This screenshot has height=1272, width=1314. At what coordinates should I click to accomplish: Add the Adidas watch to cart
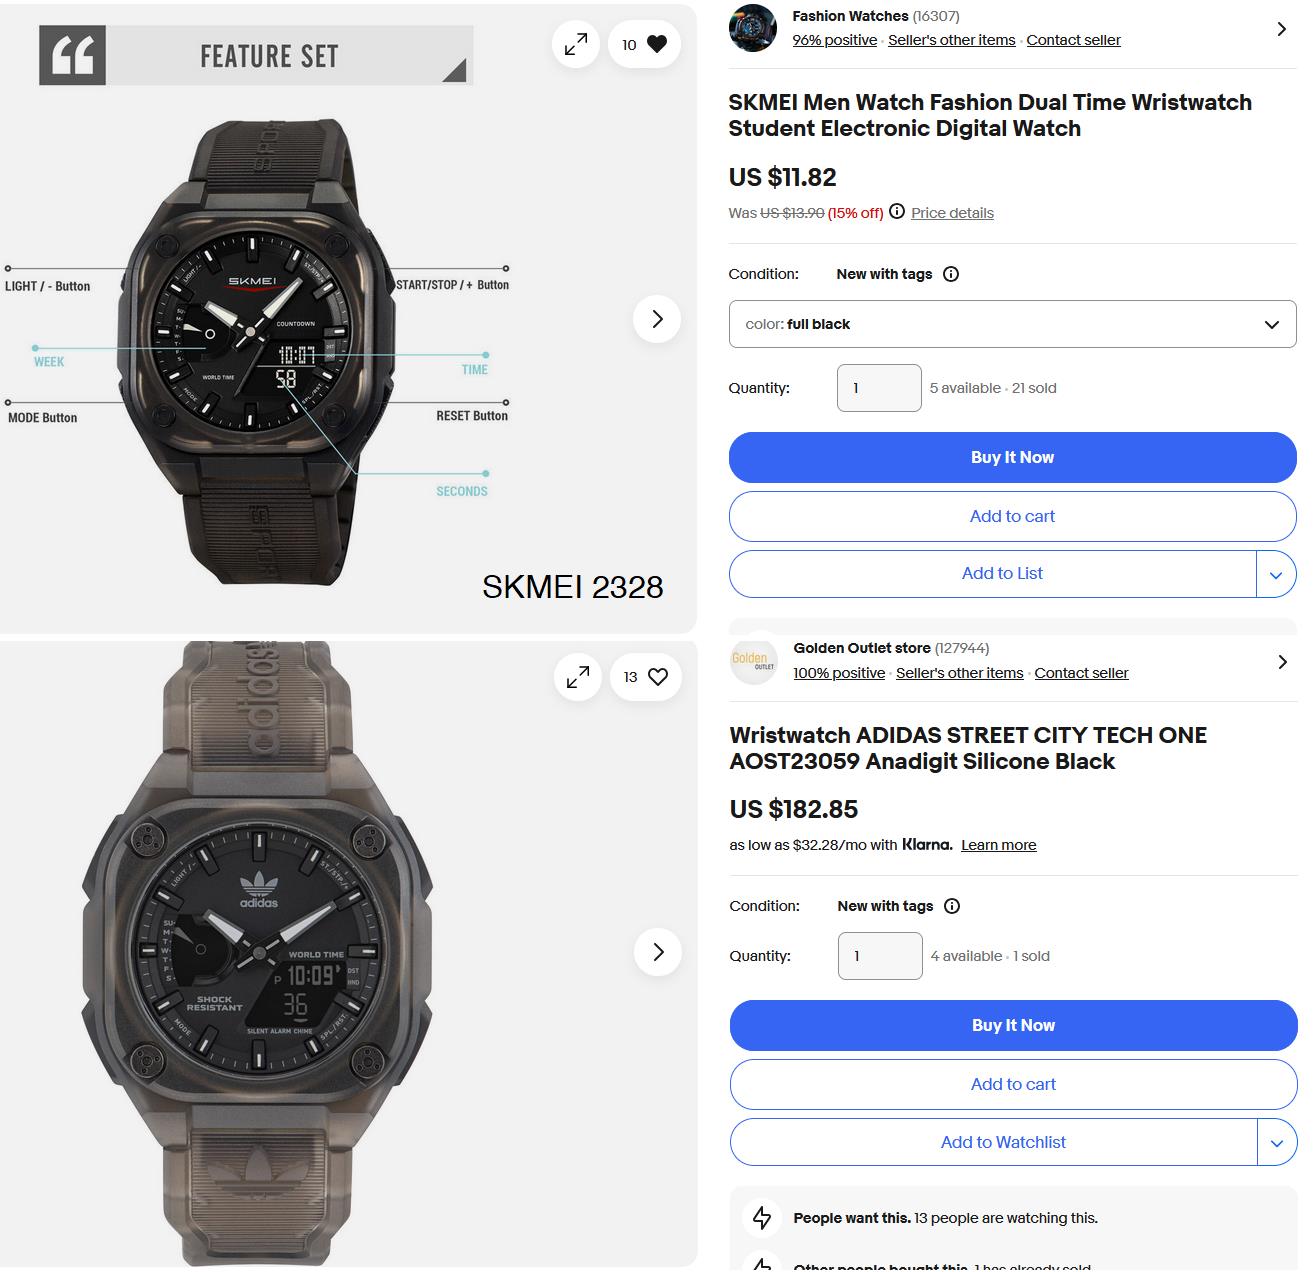click(1013, 1084)
